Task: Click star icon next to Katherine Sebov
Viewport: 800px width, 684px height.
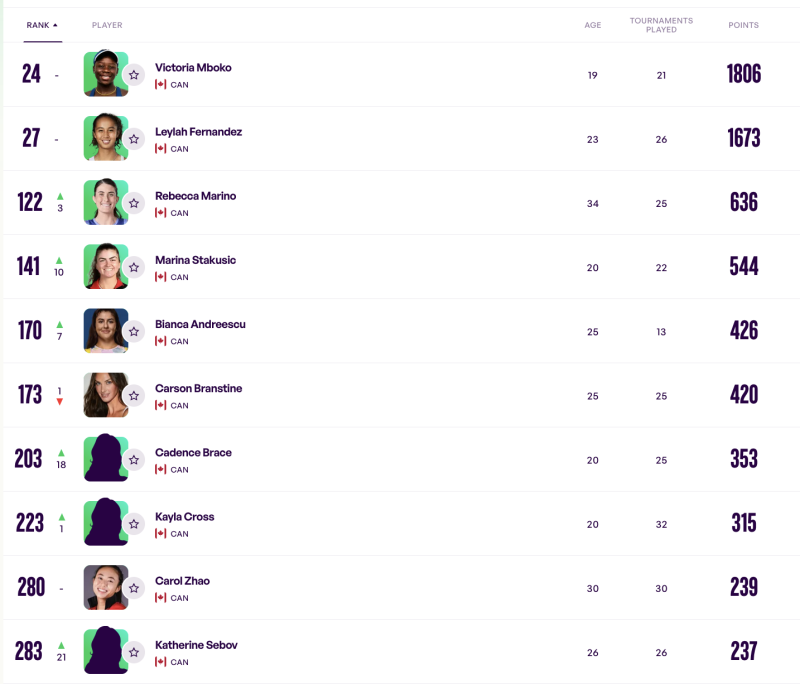Action: click(x=134, y=651)
